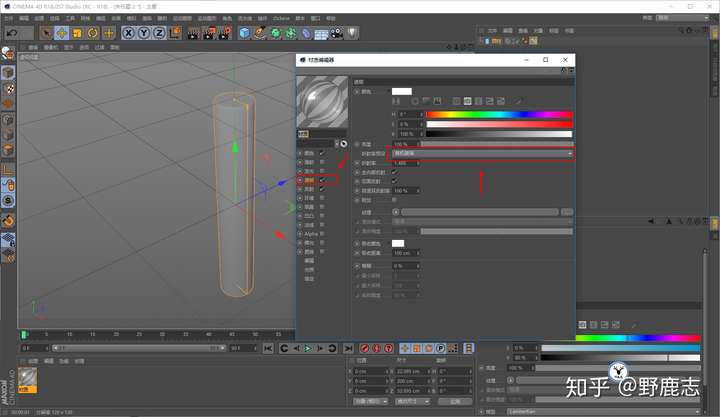The height and width of the screenshot is (417, 720).
Task: Go to the start of the animation
Action: [x=268, y=349]
